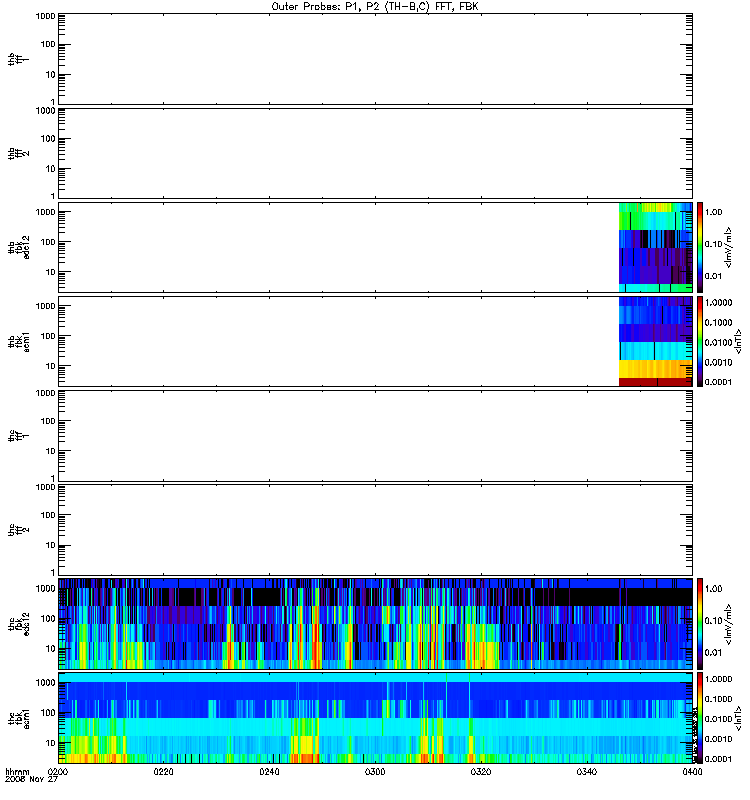
Task: Click the 'thc fff 2' panel axis label
Action: point(18,530)
